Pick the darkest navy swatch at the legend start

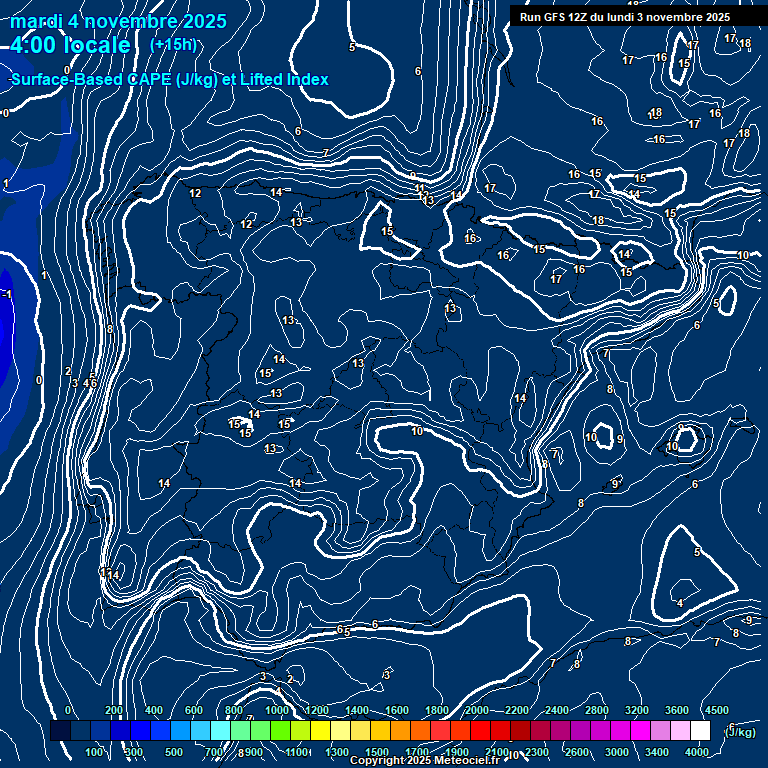point(60,730)
